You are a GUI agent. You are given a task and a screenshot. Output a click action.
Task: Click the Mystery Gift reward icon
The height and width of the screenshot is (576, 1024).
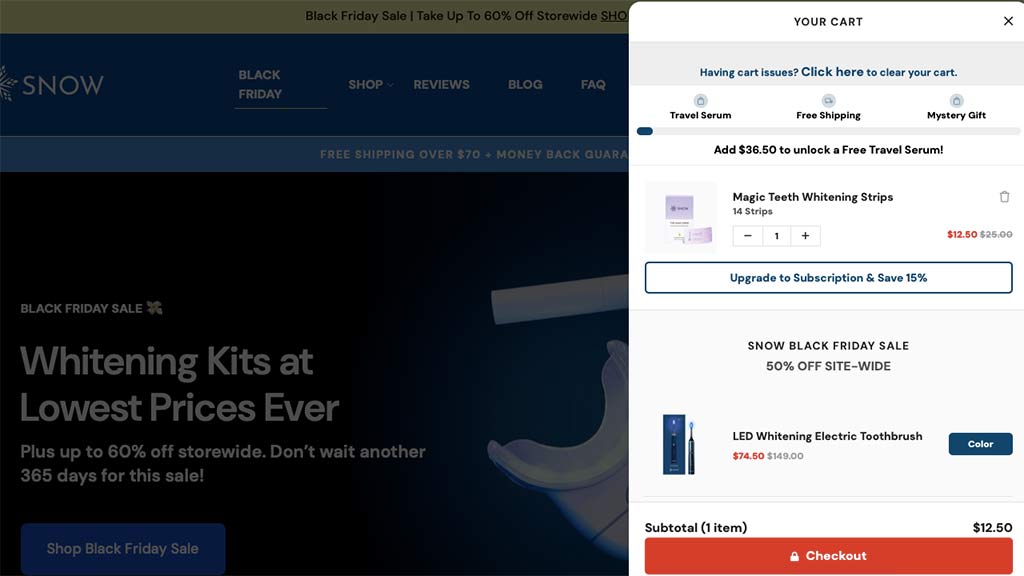tap(956, 101)
